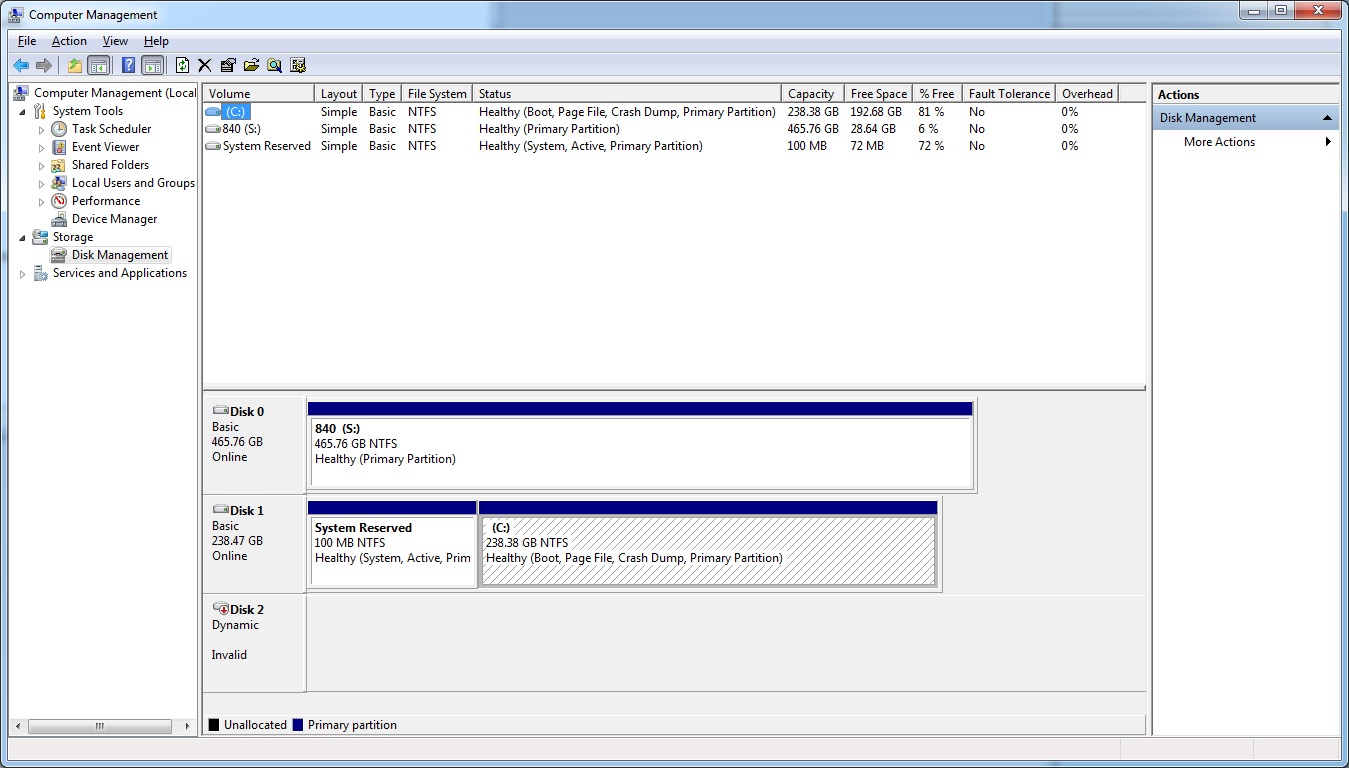Sort by the Status column header

(626, 93)
